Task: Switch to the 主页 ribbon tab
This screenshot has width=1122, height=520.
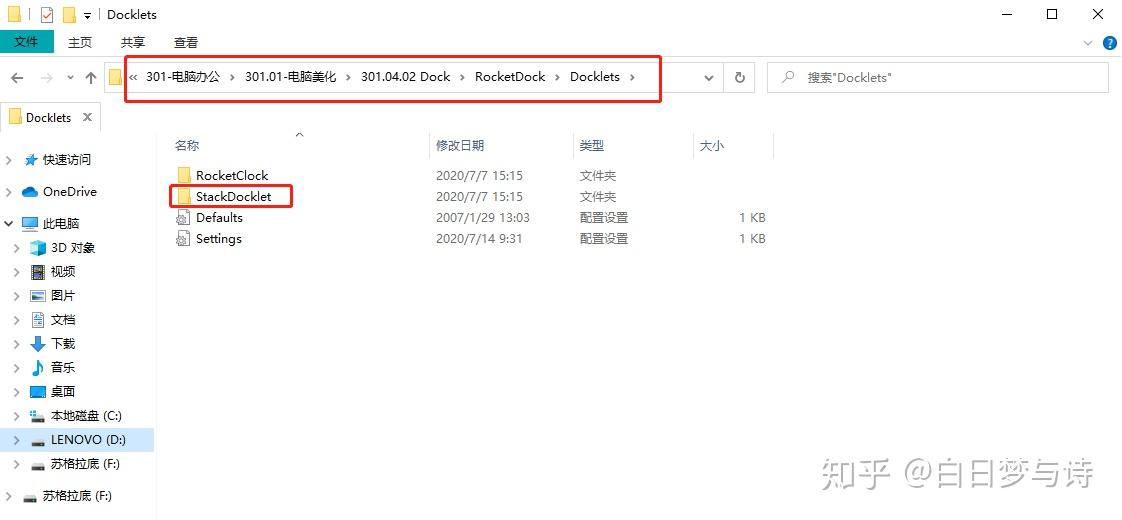Action: click(x=80, y=43)
